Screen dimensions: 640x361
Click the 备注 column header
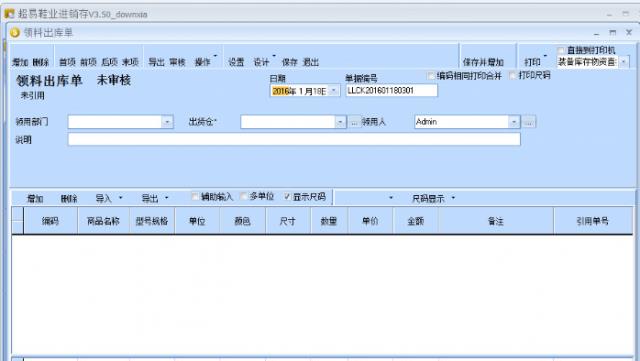click(496, 221)
